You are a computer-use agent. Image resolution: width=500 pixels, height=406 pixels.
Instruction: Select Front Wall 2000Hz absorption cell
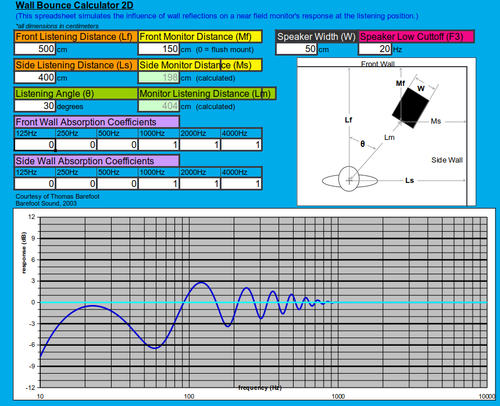(x=200, y=145)
